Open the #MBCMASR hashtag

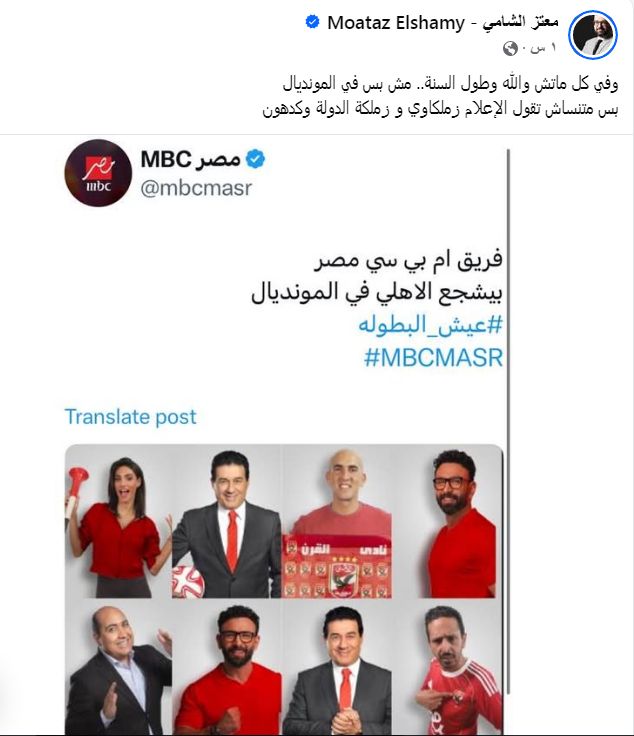[x=433, y=358]
